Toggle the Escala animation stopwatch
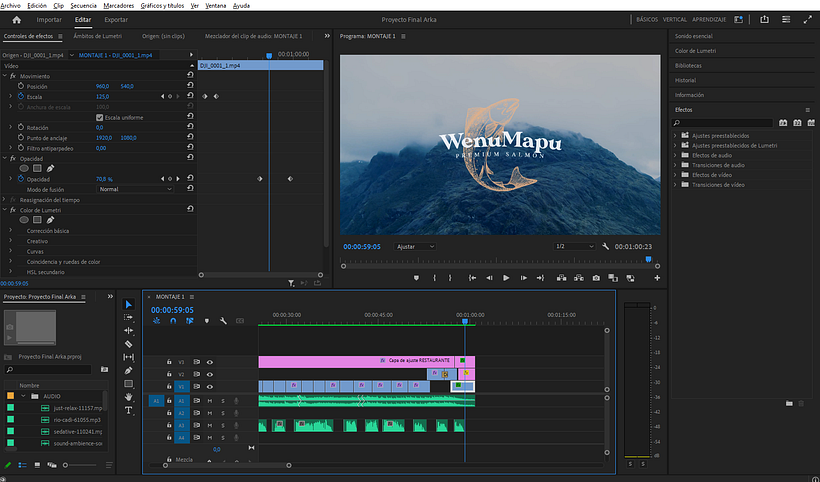The height and width of the screenshot is (482, 820). coord(21,96)
